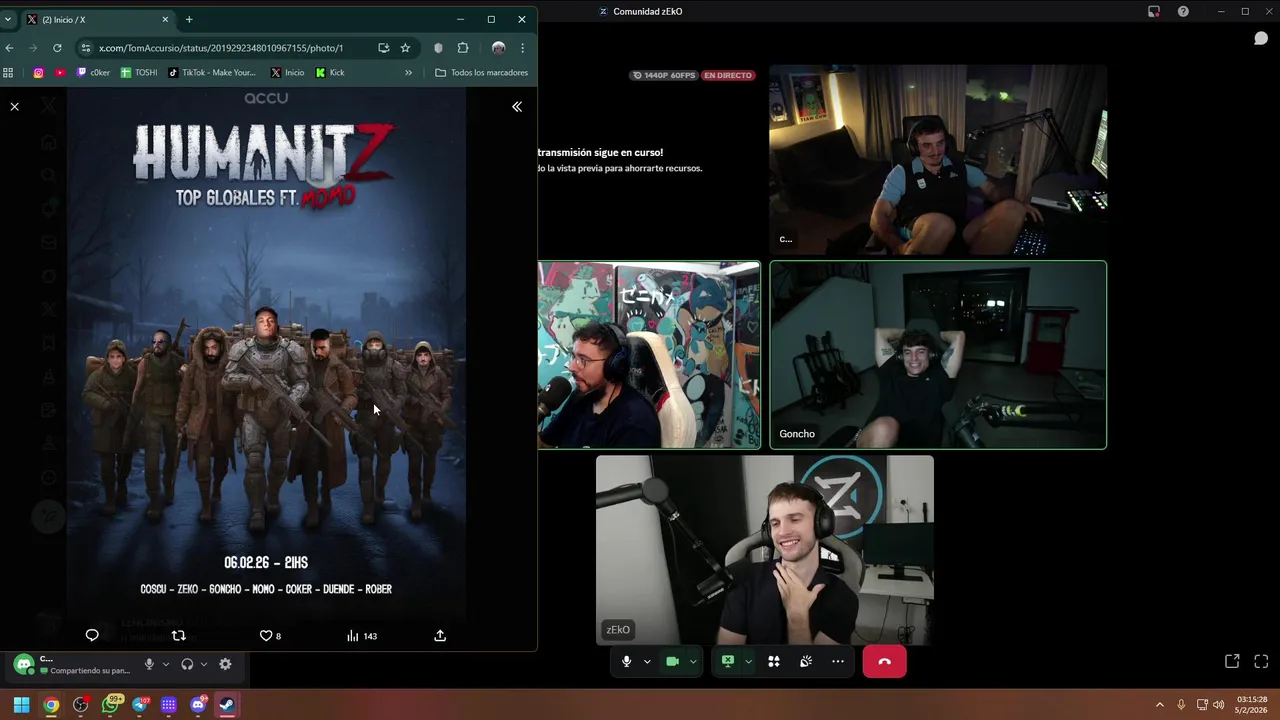
Task: Install app icon in address bar
Action: click(384, 48)
